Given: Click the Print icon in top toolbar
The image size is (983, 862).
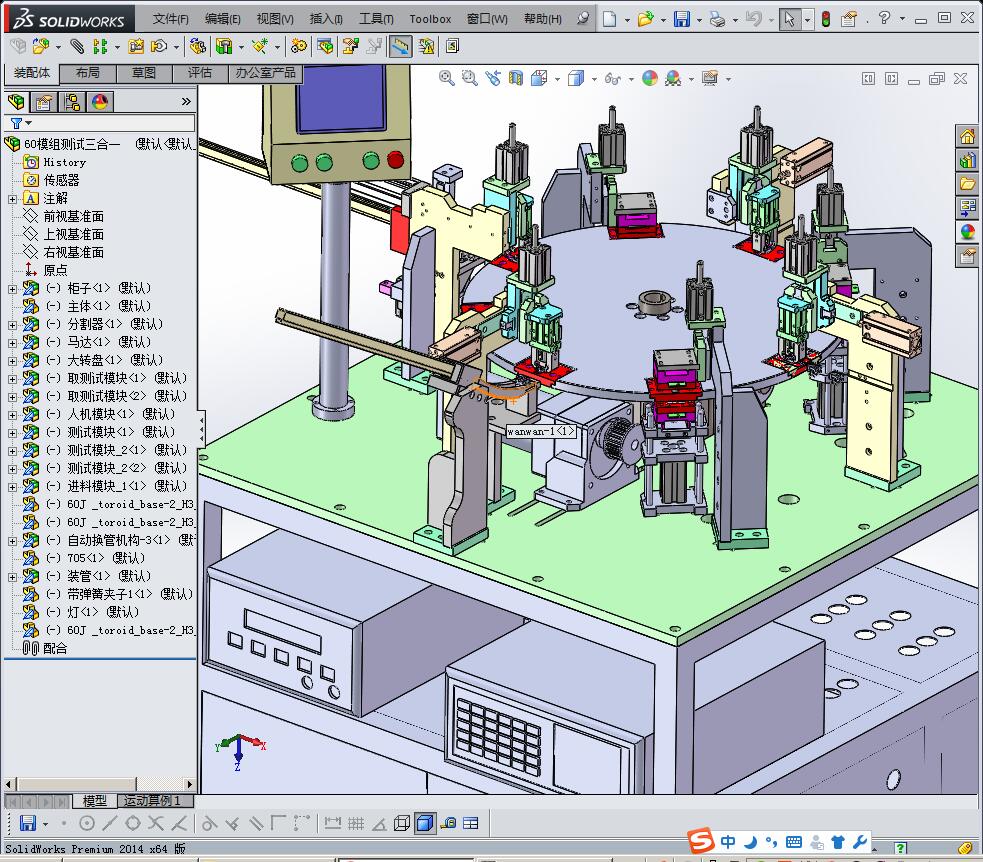Looking at the screenshot, I should click(717, 19).
